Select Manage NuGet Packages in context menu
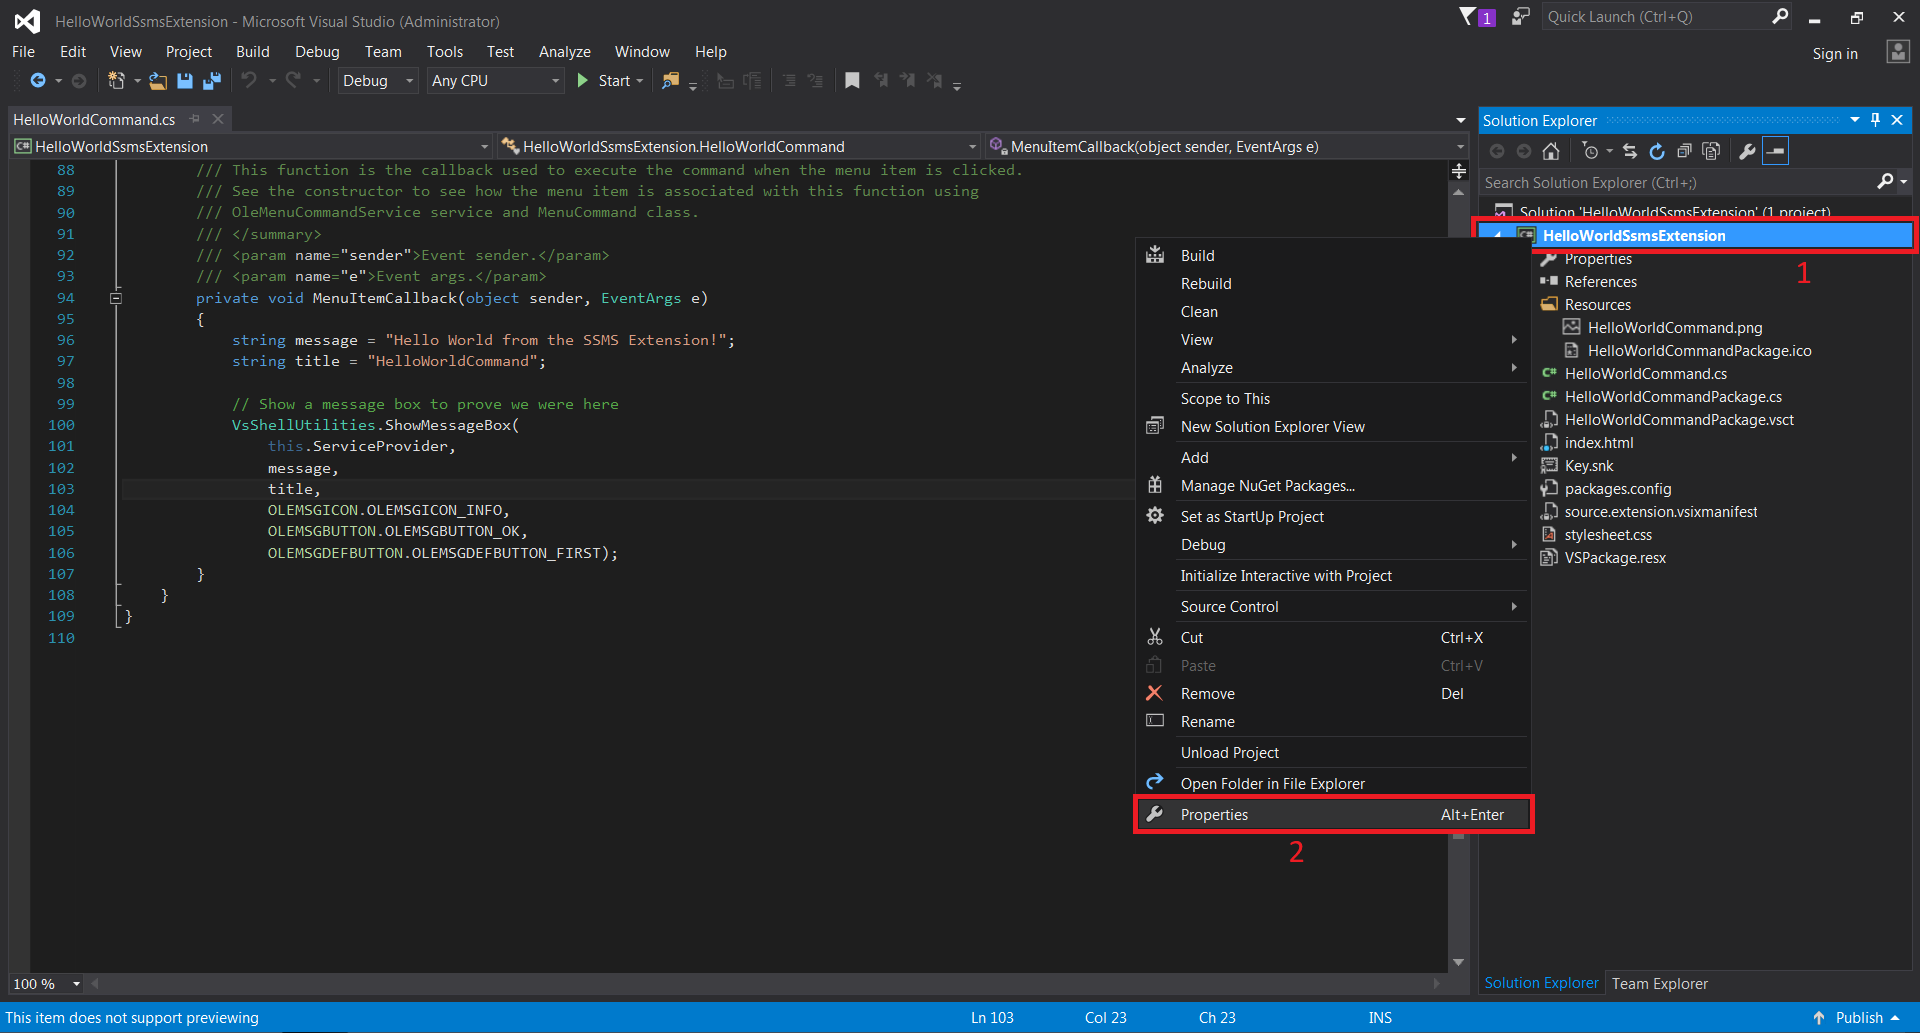 point(1334,486)
